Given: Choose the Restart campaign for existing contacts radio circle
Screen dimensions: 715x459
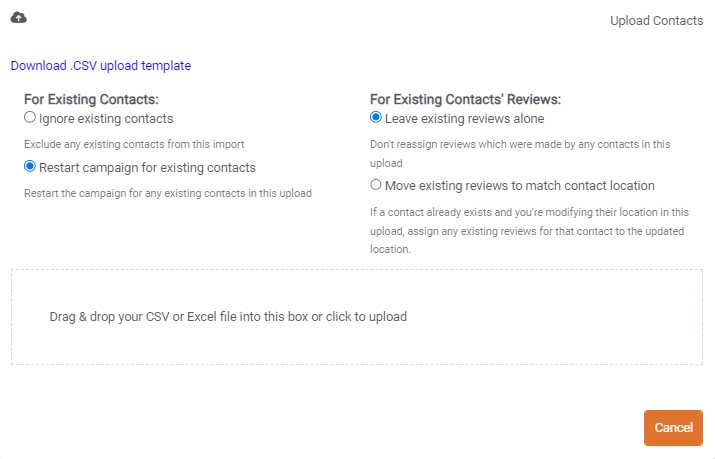Looking at the screenshot, I should click(x=30, y=166).
